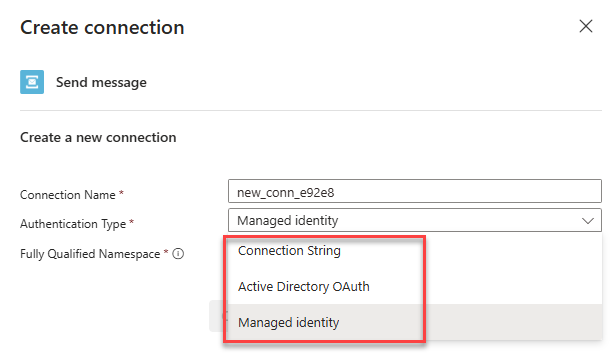Viewport: 616px width, 363px height.
Task: Edit the Connection Name field
Action: click(414, 191)
